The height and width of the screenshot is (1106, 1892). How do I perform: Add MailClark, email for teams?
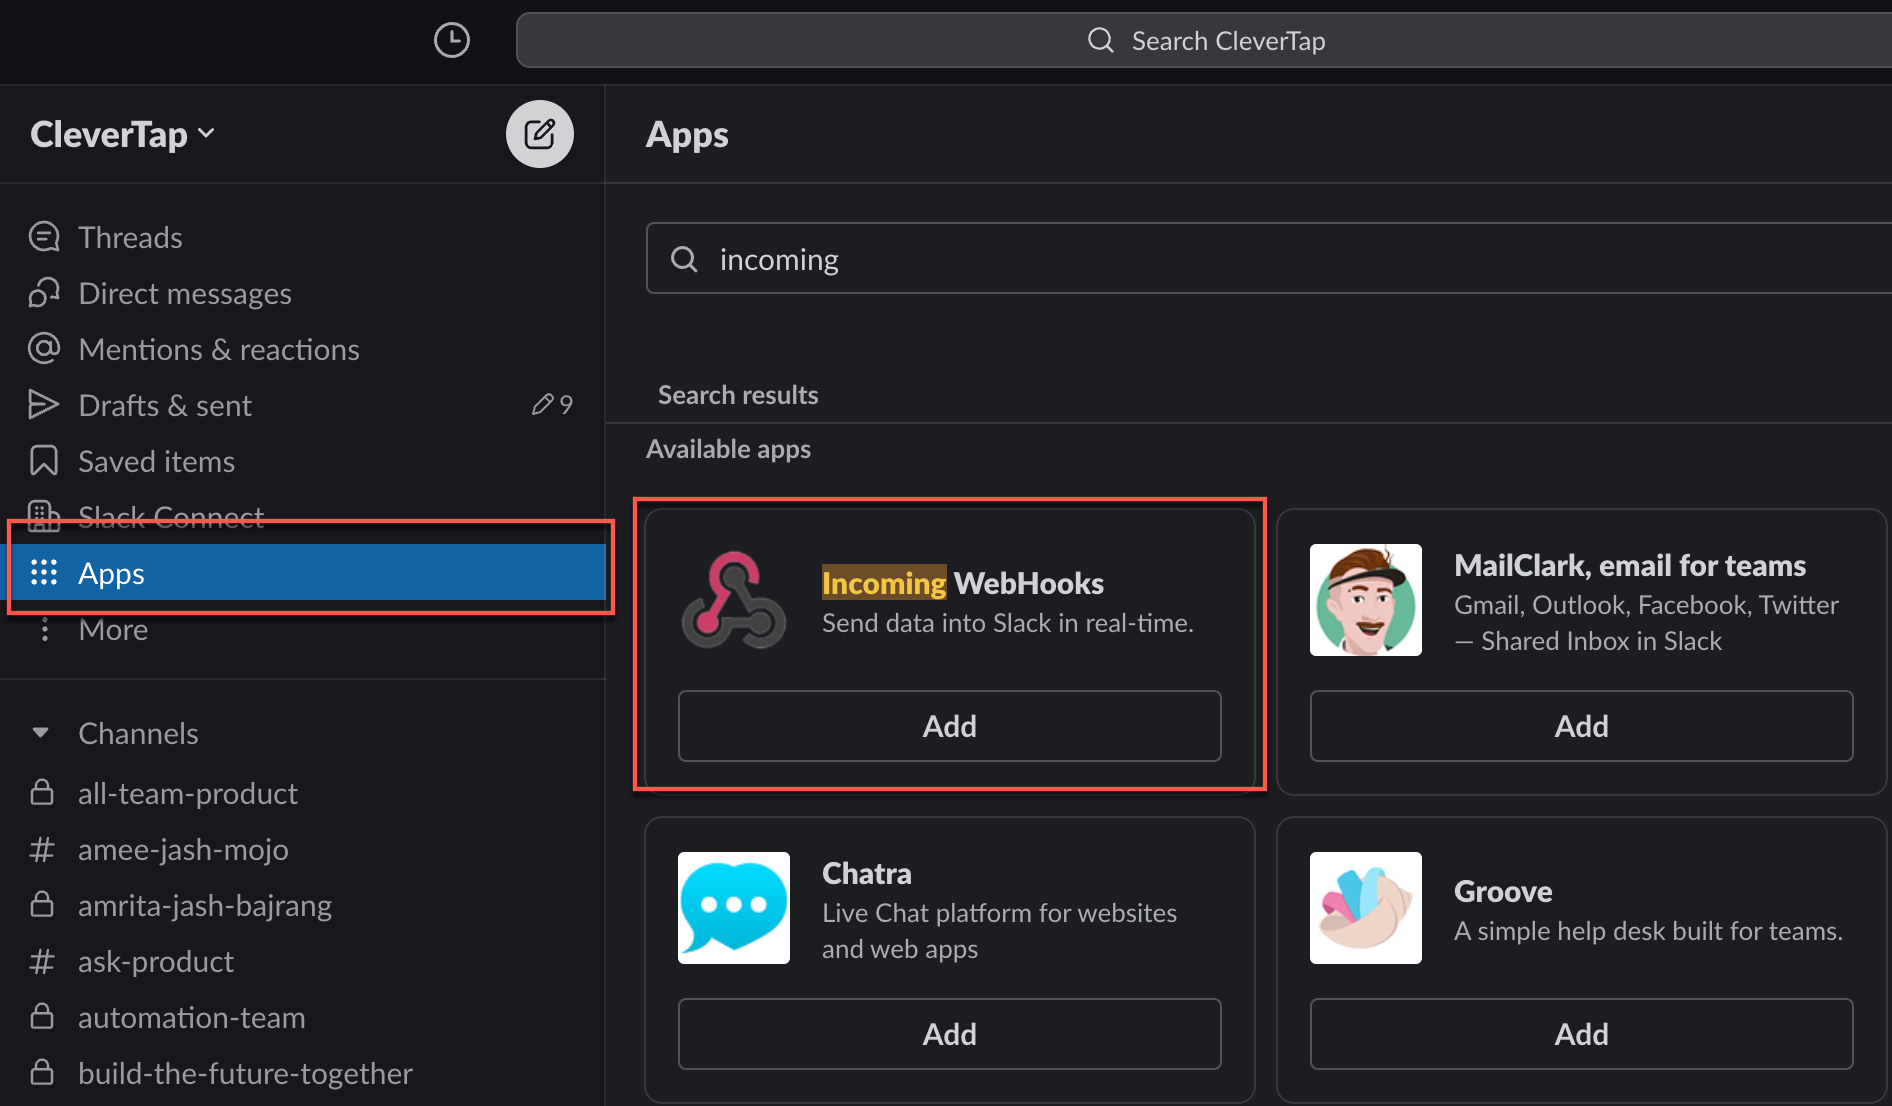coord(1581,726)
